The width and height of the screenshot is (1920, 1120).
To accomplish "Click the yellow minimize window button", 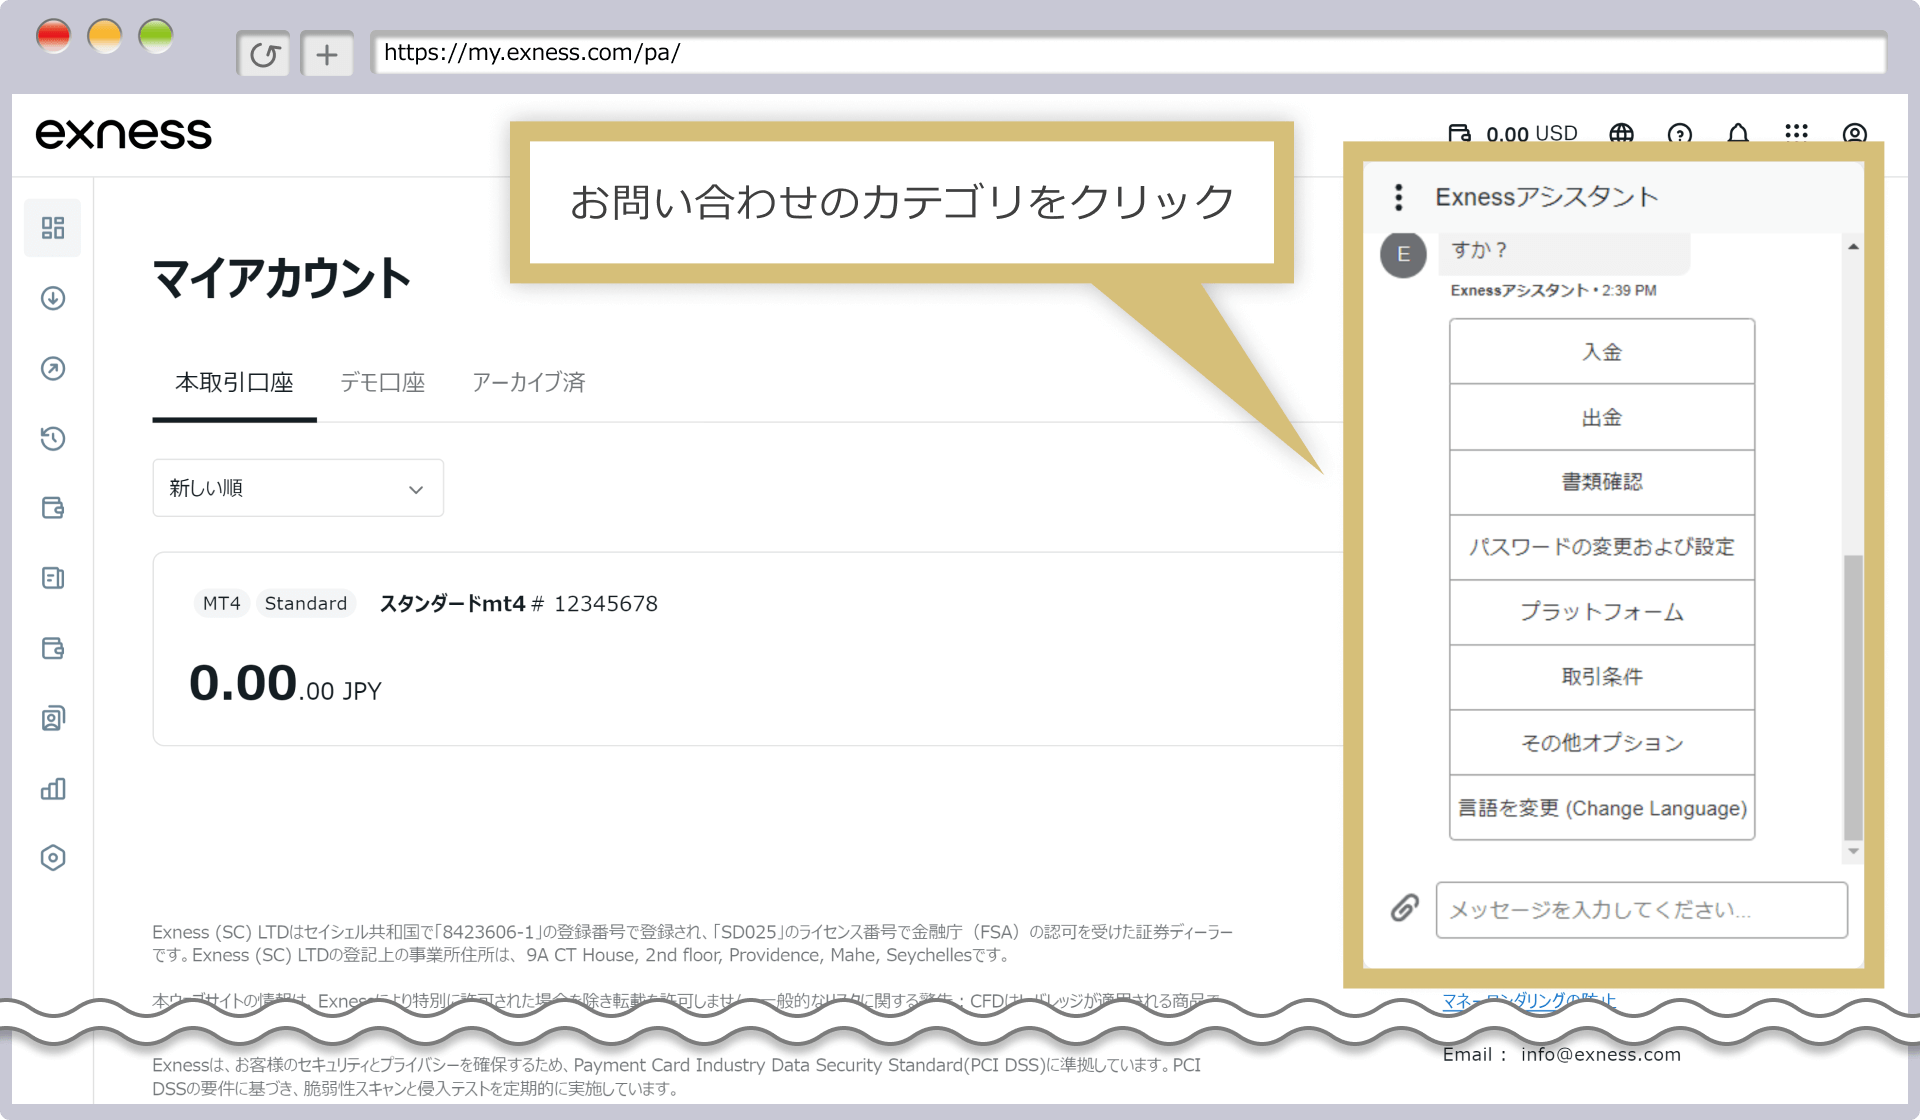I will click(x=105, y=37).
